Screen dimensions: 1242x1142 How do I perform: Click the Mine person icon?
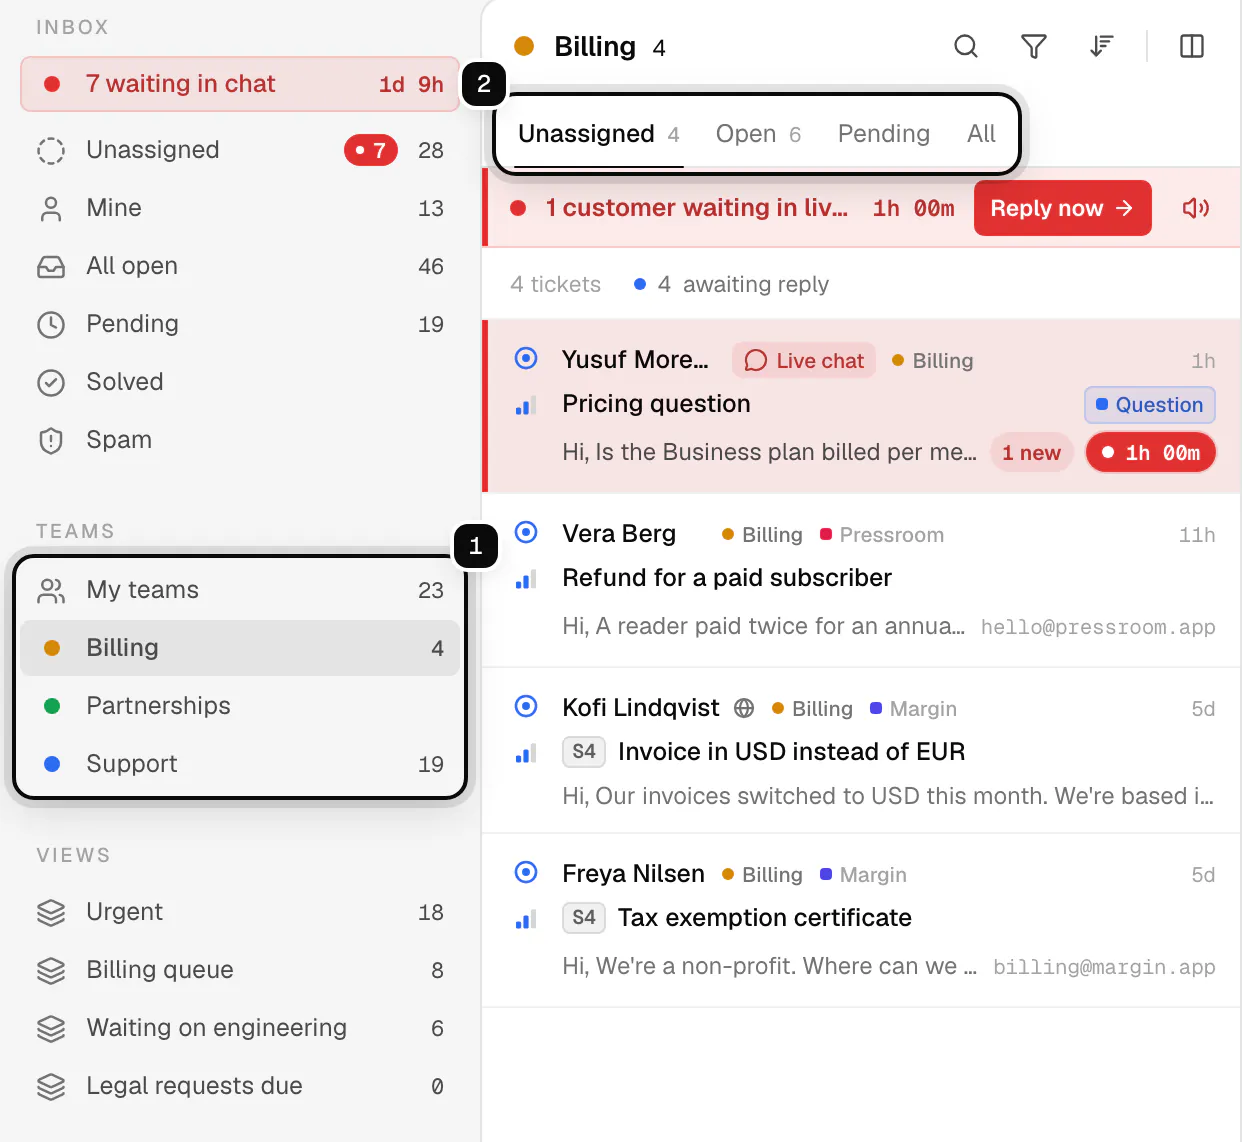[51, 208]
